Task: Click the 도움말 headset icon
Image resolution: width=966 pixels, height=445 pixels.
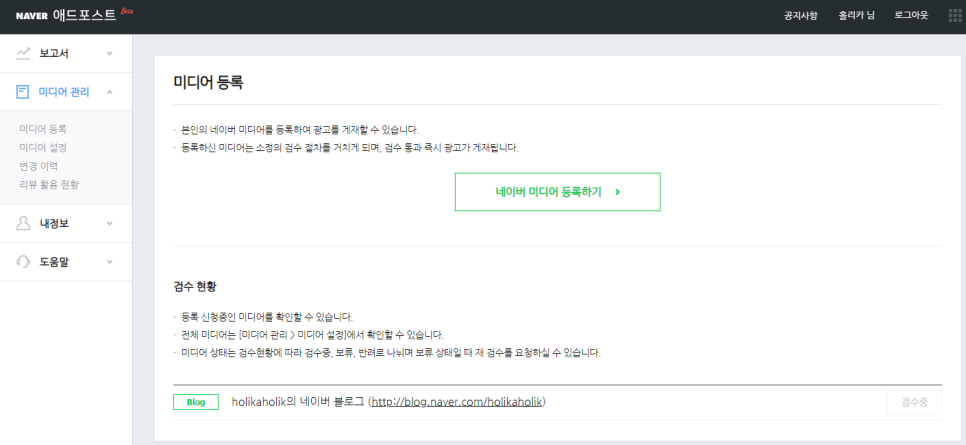Action: (23, 261)
